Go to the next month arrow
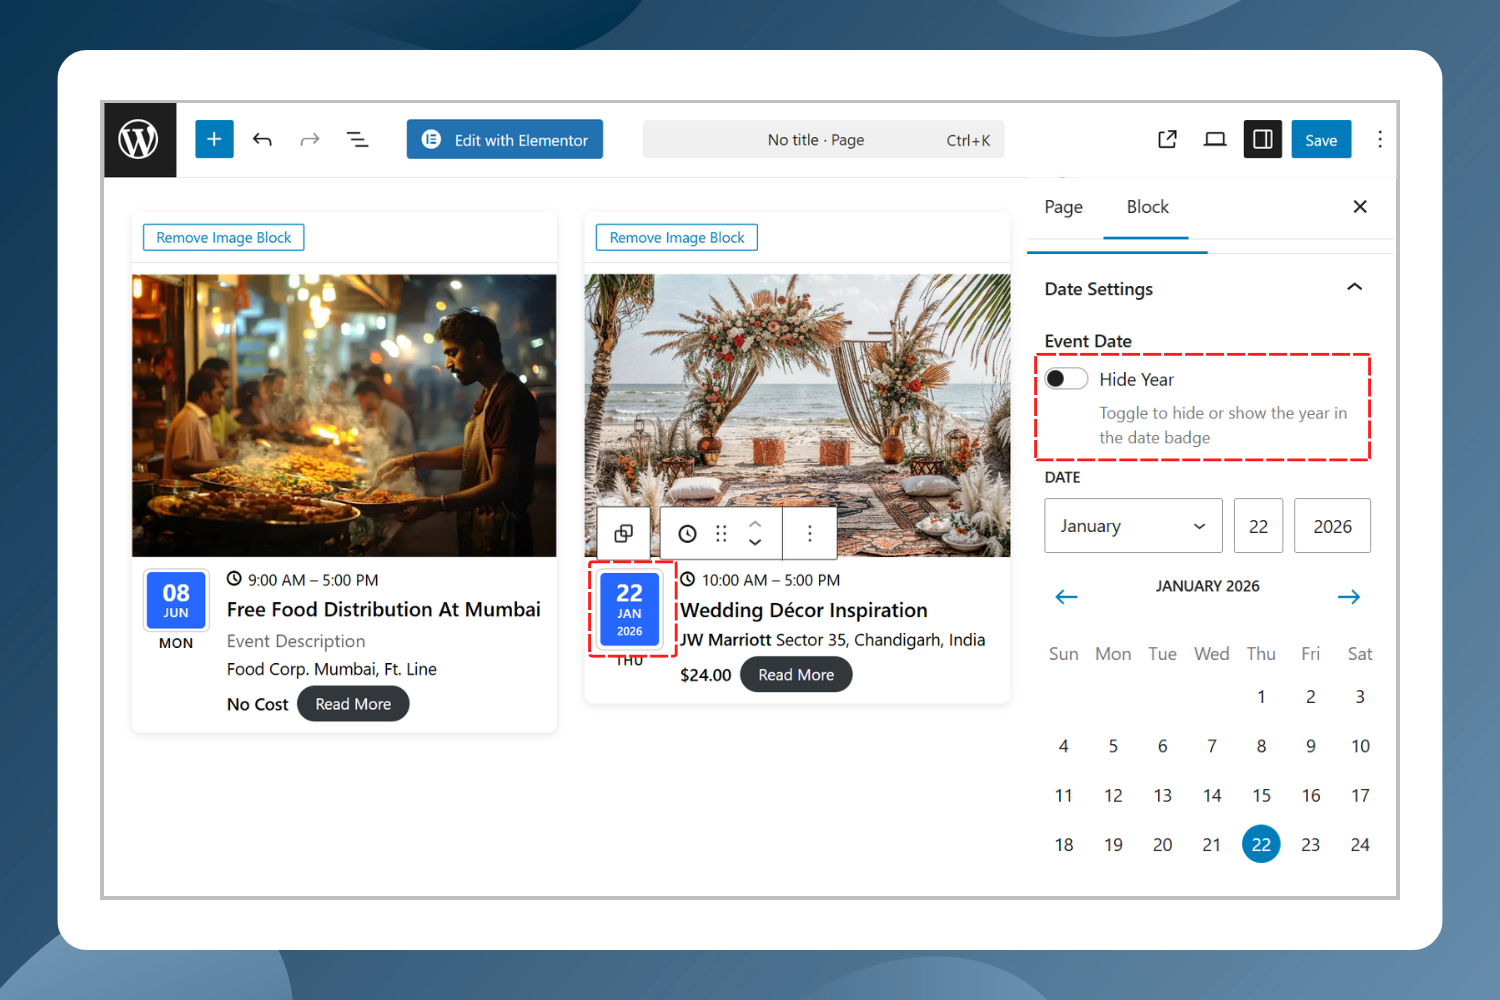The height and width of the screenshot is (1000, 1500). (1348, 597)
